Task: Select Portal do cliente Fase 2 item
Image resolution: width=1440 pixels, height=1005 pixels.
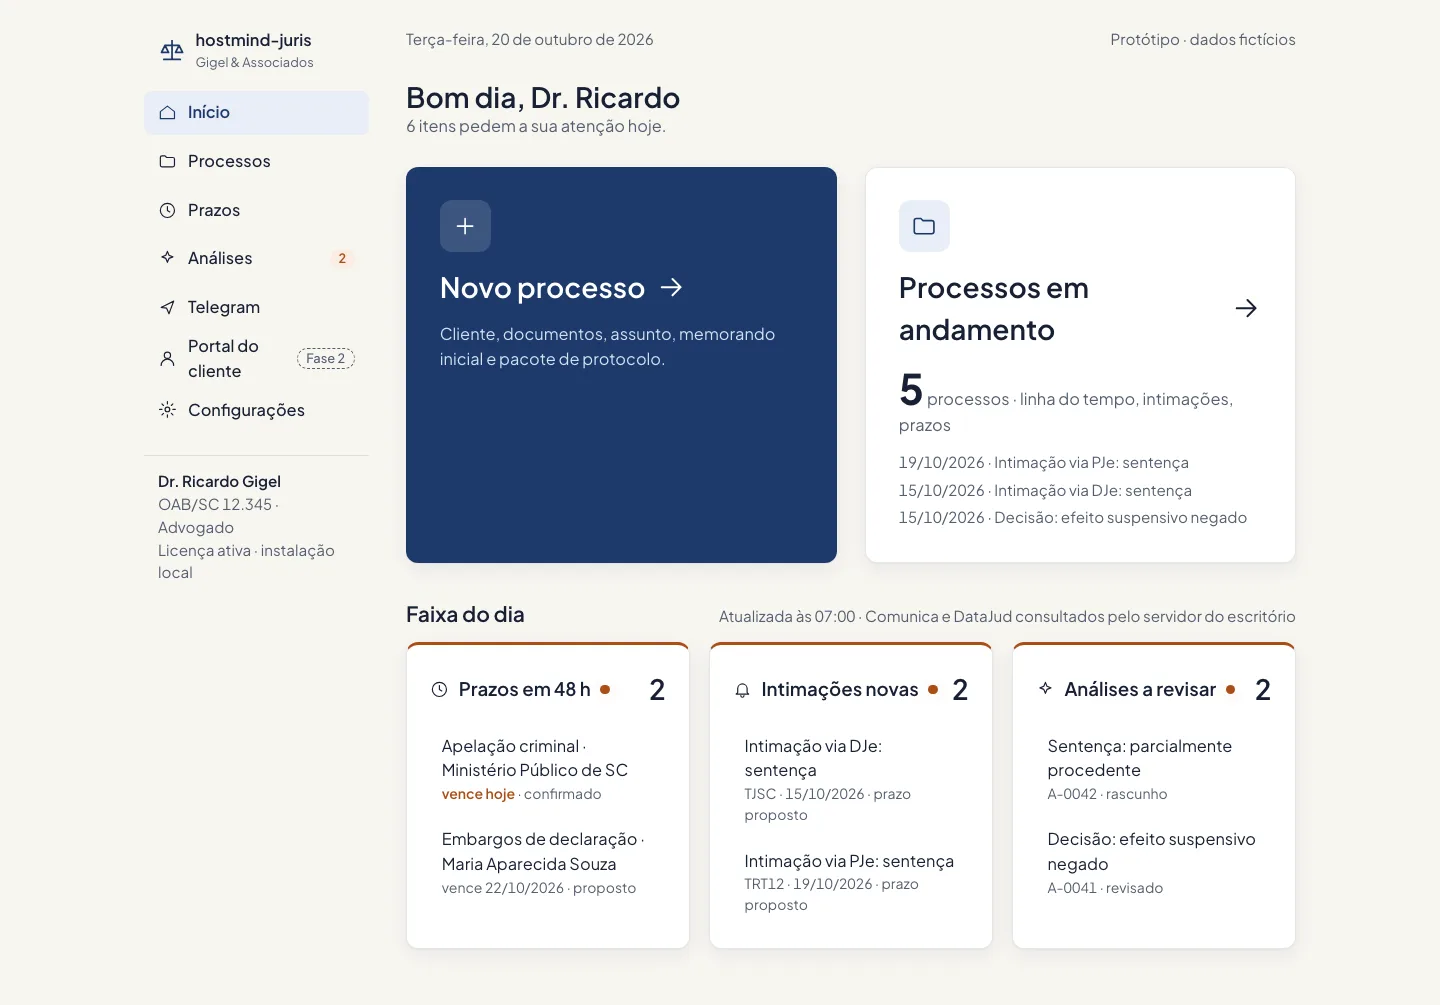Action: click(x=256, y=358)
